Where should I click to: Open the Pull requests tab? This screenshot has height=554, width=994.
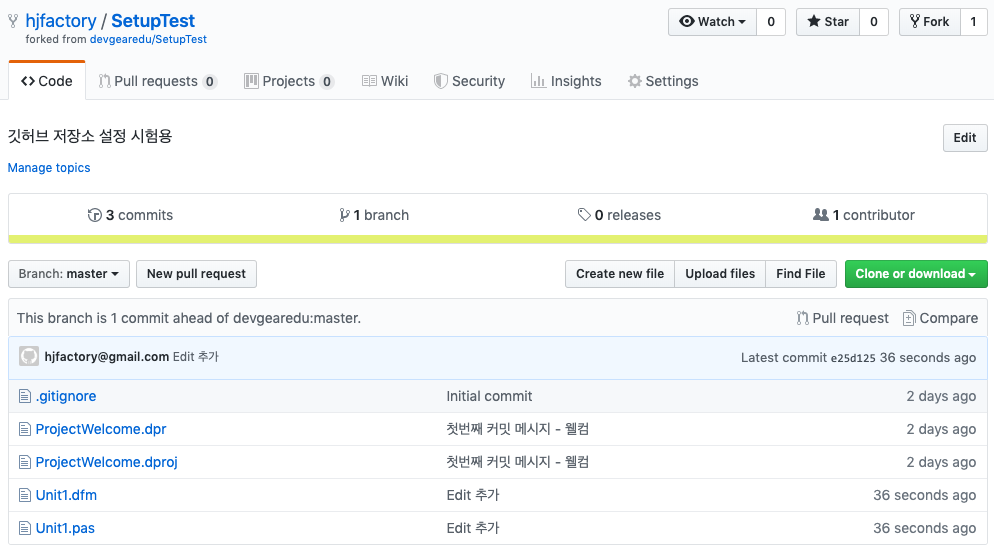[x=157, y=81]
